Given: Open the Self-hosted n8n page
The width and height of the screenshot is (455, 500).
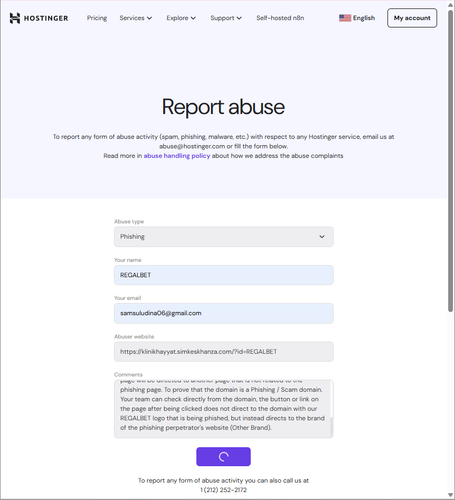Looking at the screenshot, I should pos(280,18).
